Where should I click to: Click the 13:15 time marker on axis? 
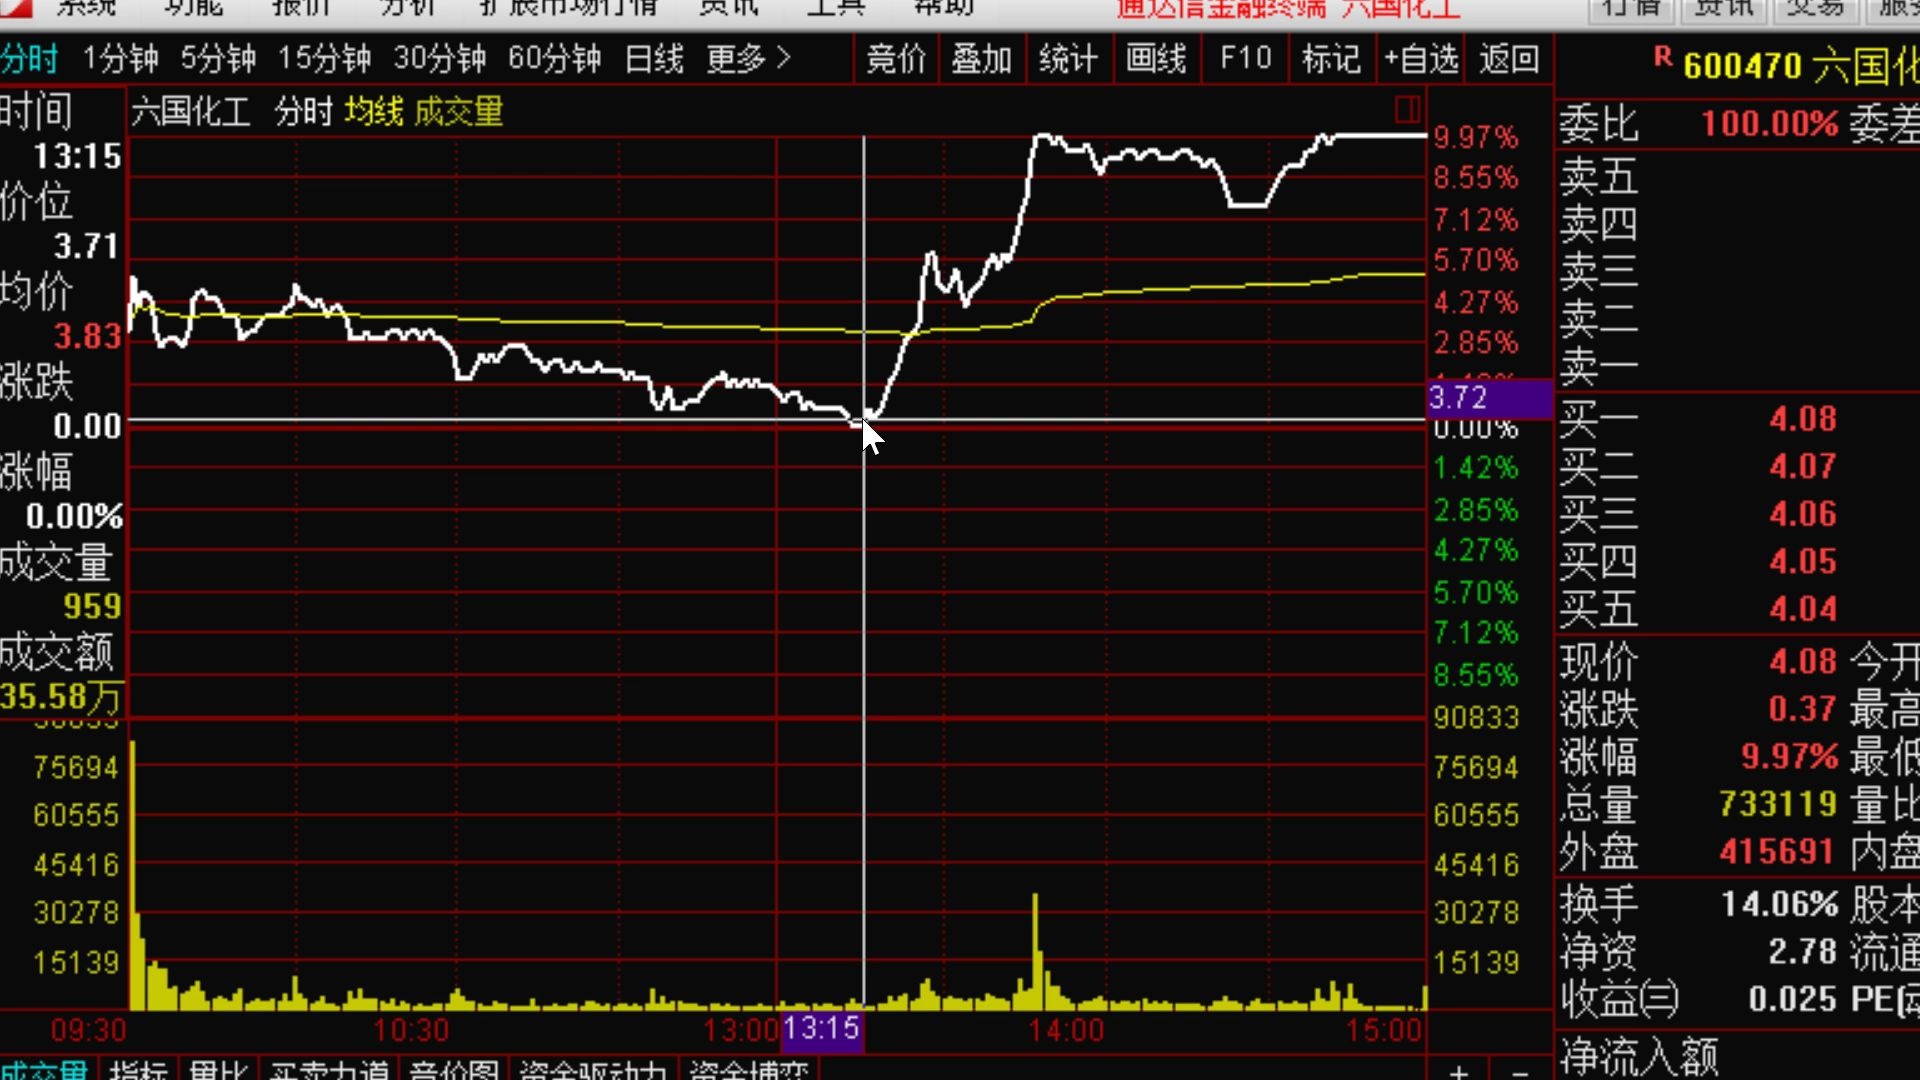(822, 1028)
